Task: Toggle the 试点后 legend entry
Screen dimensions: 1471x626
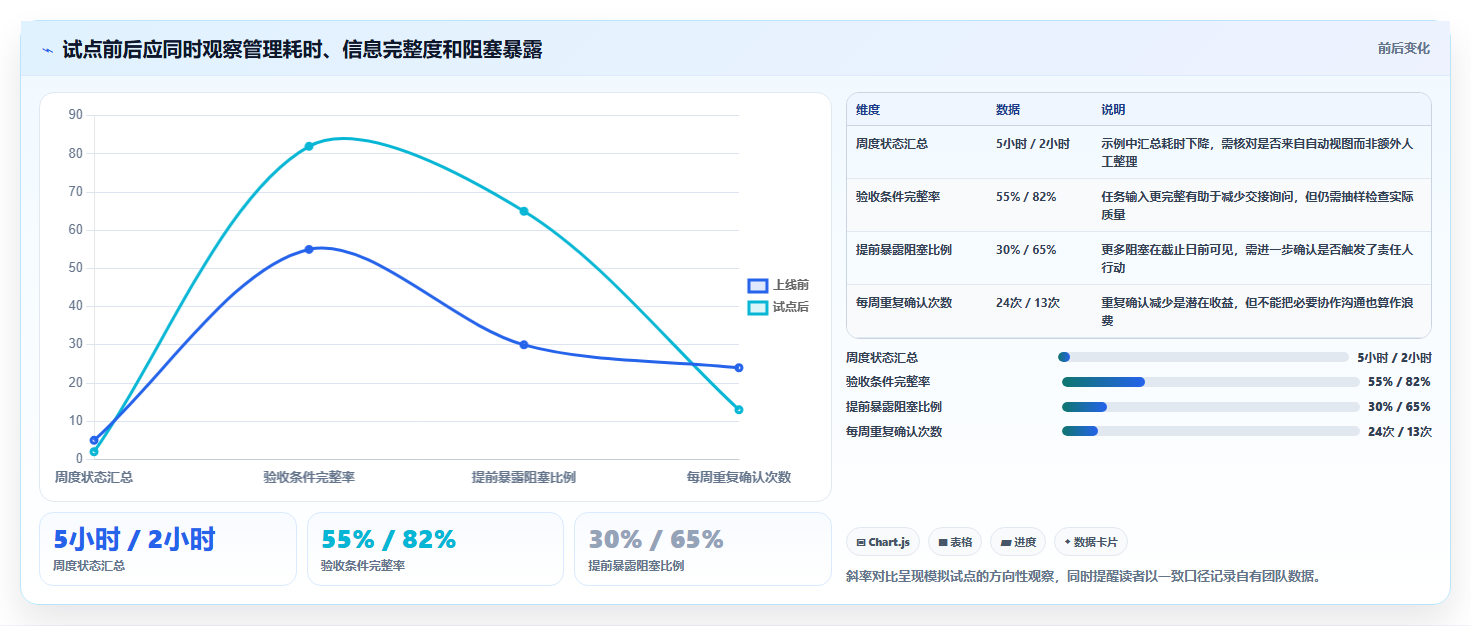Action: point(779,307)
